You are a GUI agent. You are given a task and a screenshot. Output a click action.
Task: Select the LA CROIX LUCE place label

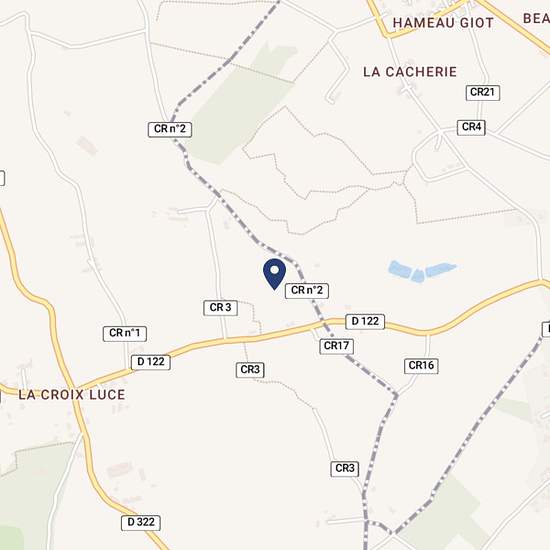(72, 395)
